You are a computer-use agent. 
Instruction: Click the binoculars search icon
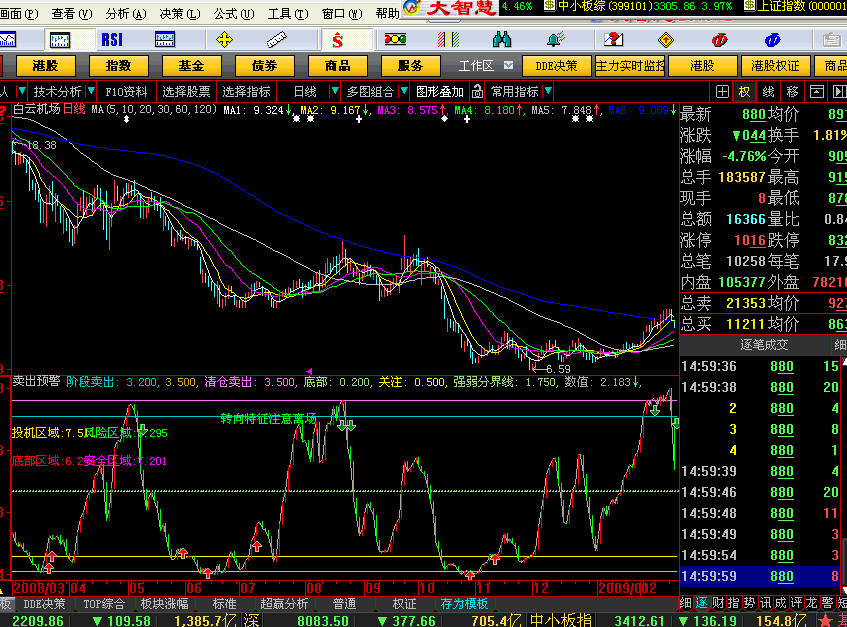point(502,39)
